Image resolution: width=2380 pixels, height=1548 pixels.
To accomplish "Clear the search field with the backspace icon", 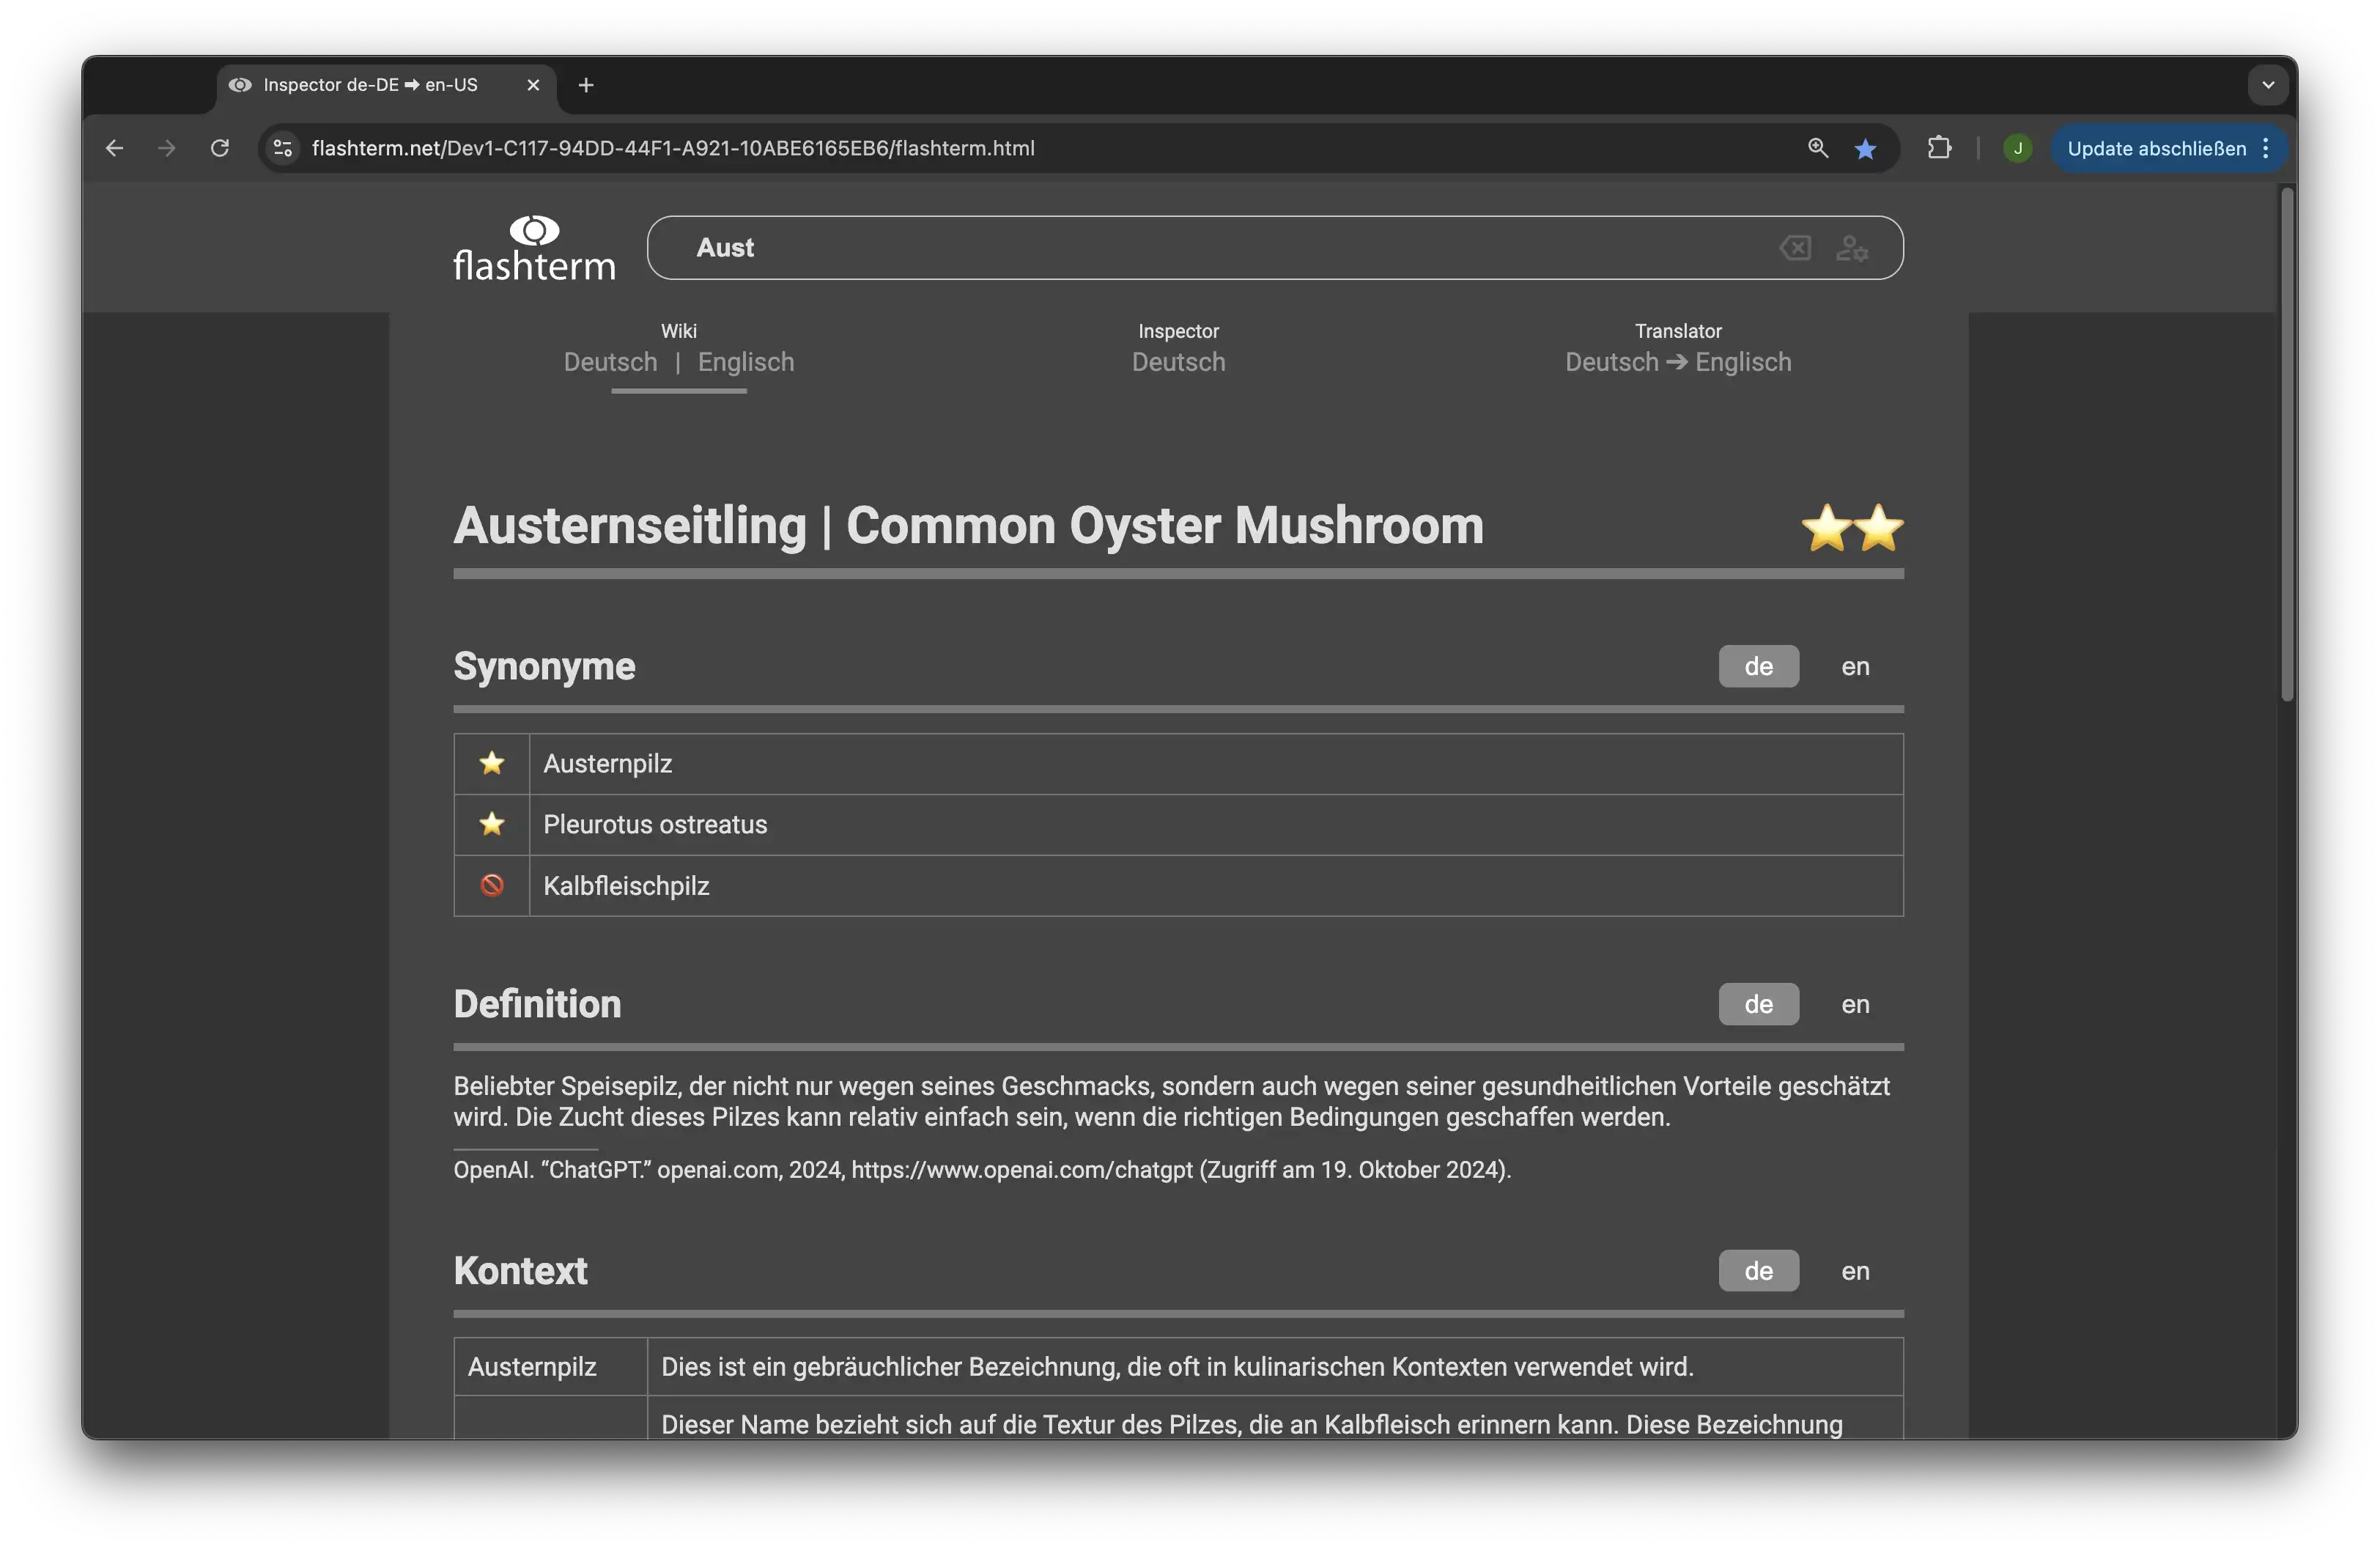I will pos(1795,248).
